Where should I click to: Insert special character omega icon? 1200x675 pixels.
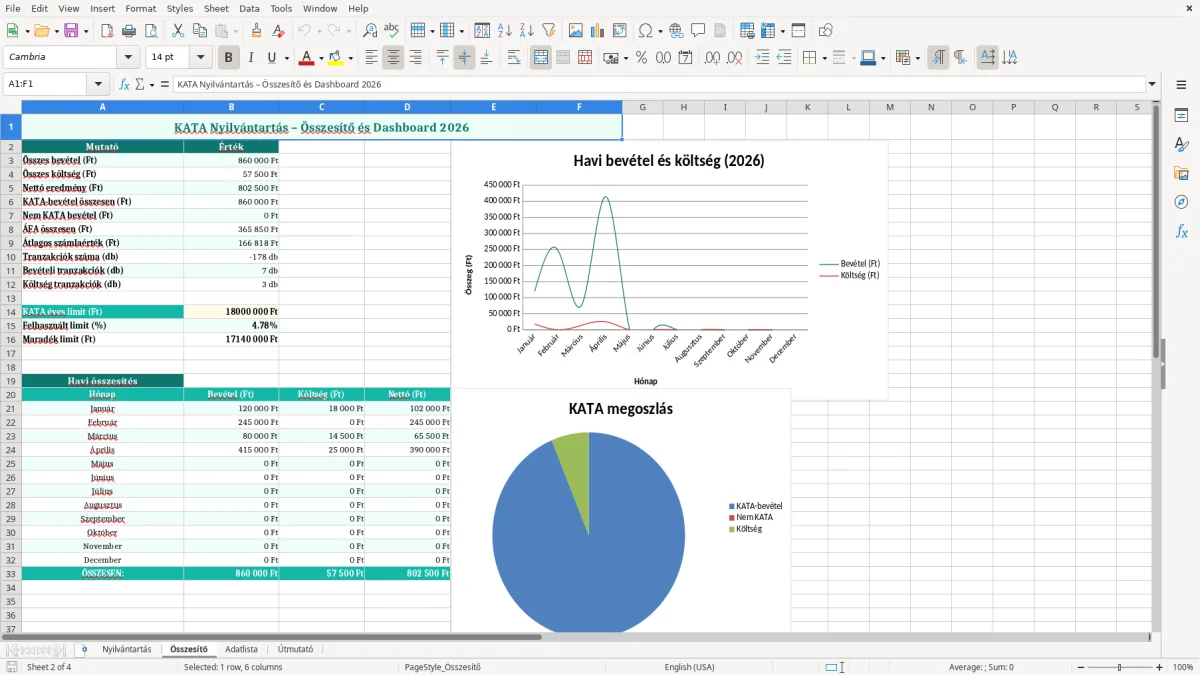pos(645,31)
